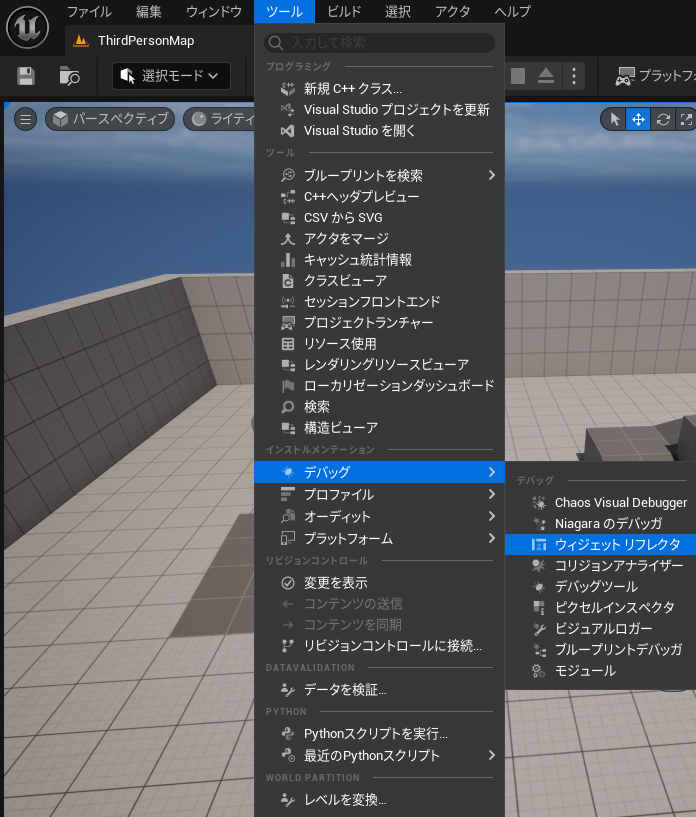Open Chaos Visual Debugger
Screen dimensions: 696x817
(x=601, y=503)
